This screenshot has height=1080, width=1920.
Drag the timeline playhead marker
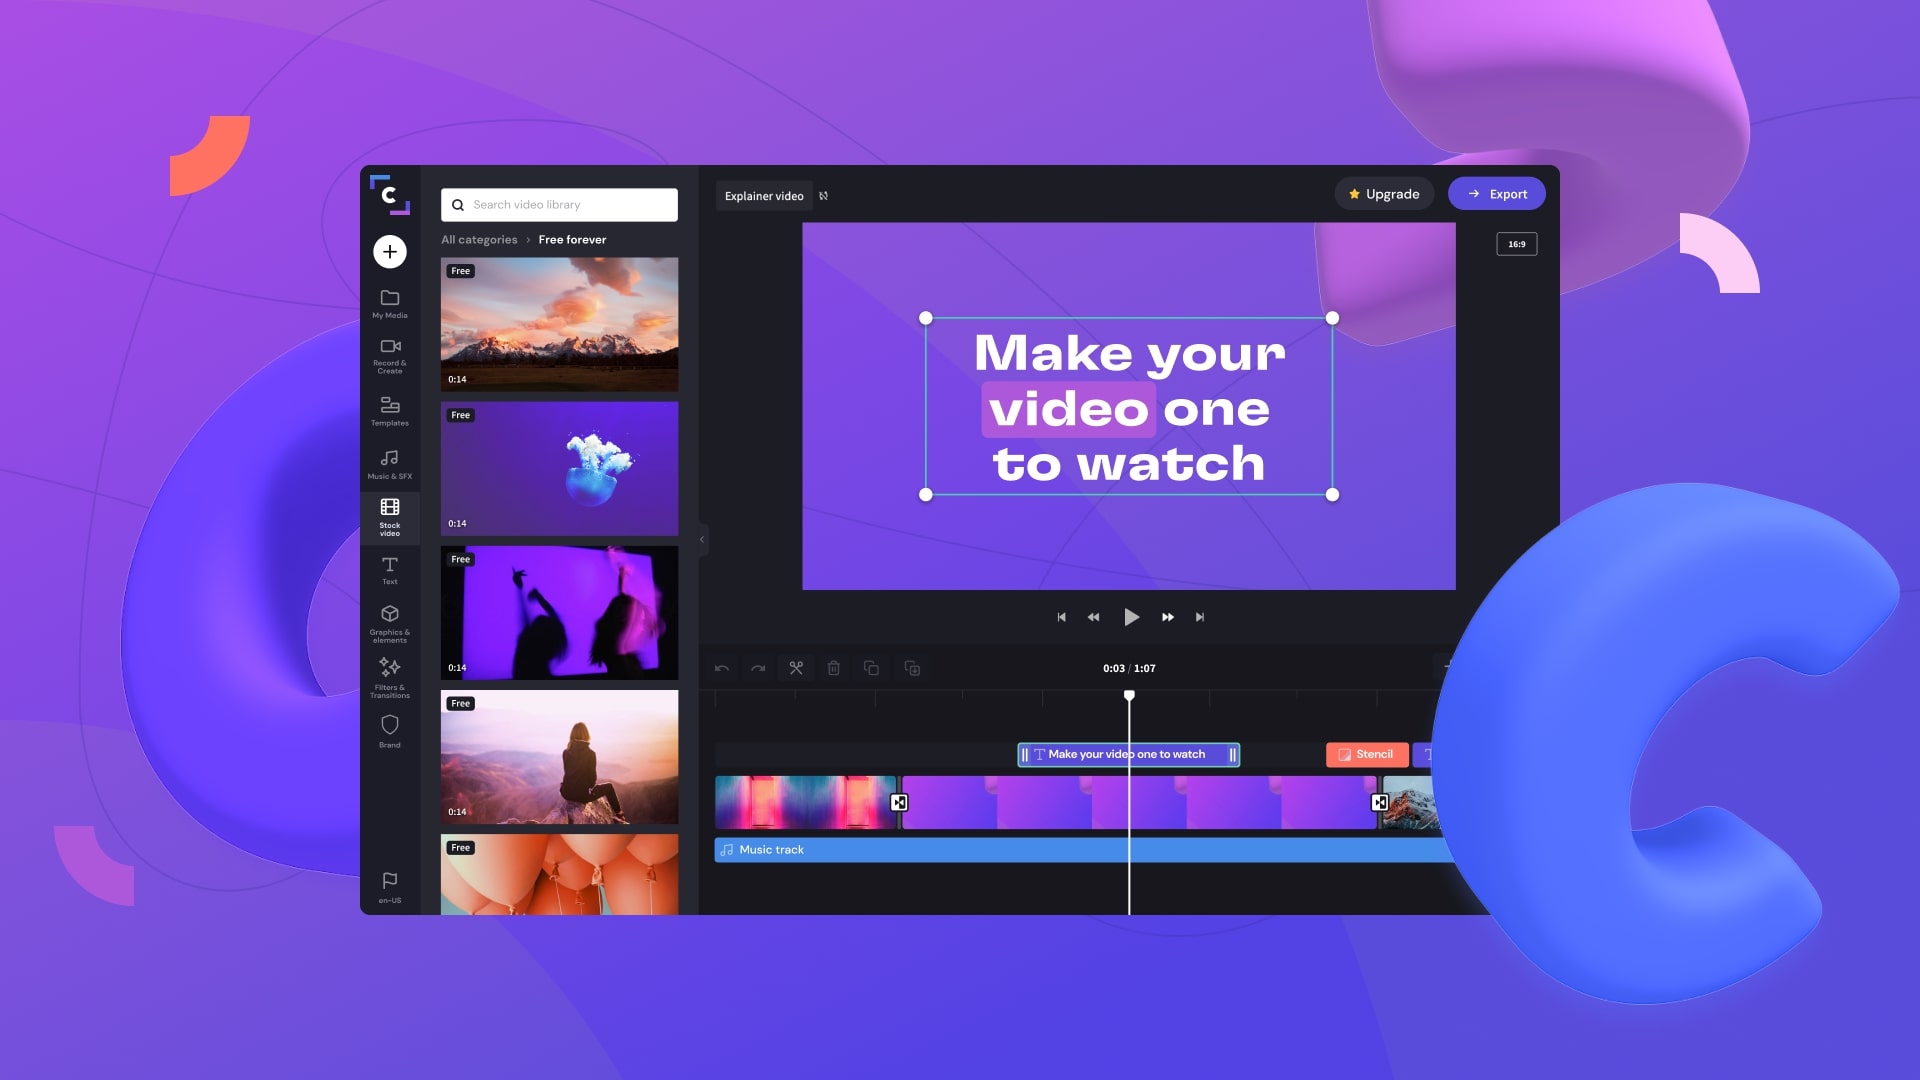tap(1130, 695)
